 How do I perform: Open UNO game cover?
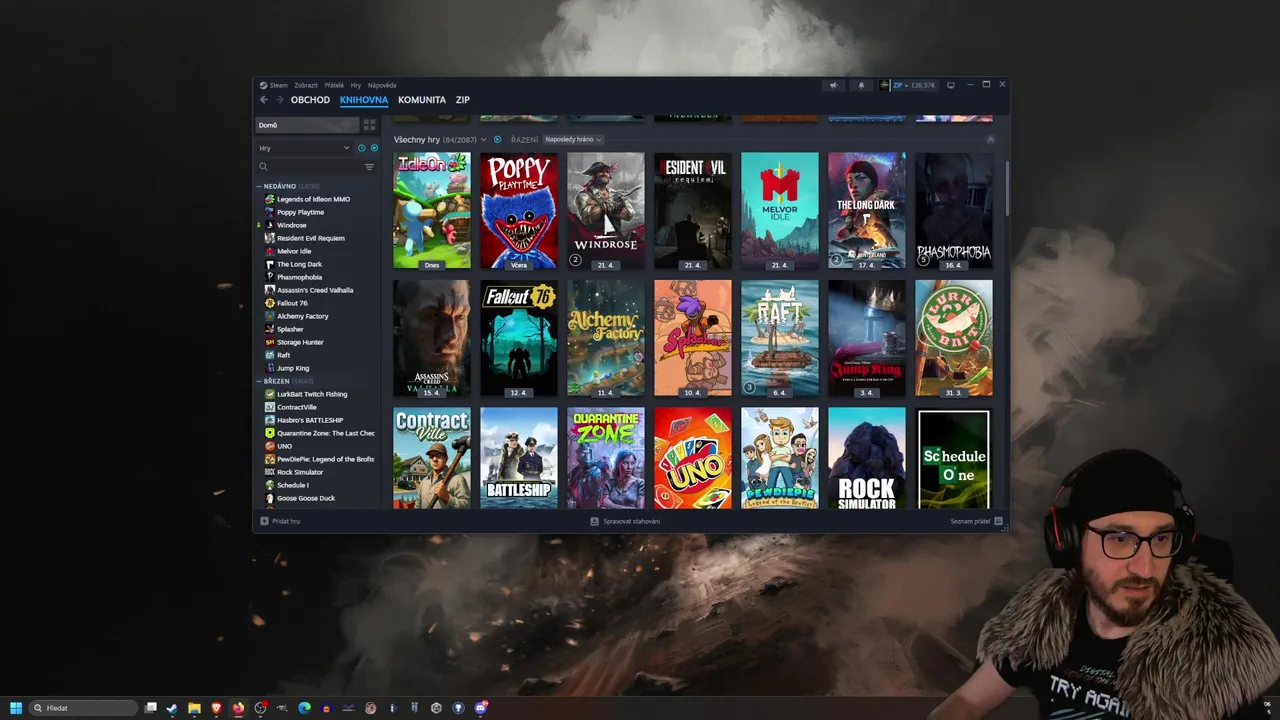point(693,458)
